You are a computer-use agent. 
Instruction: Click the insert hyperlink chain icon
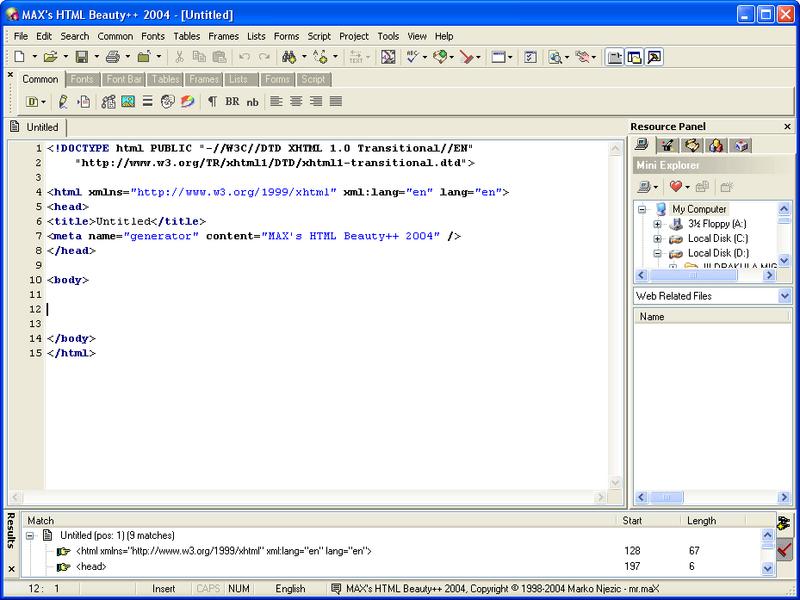click(108, 101)
